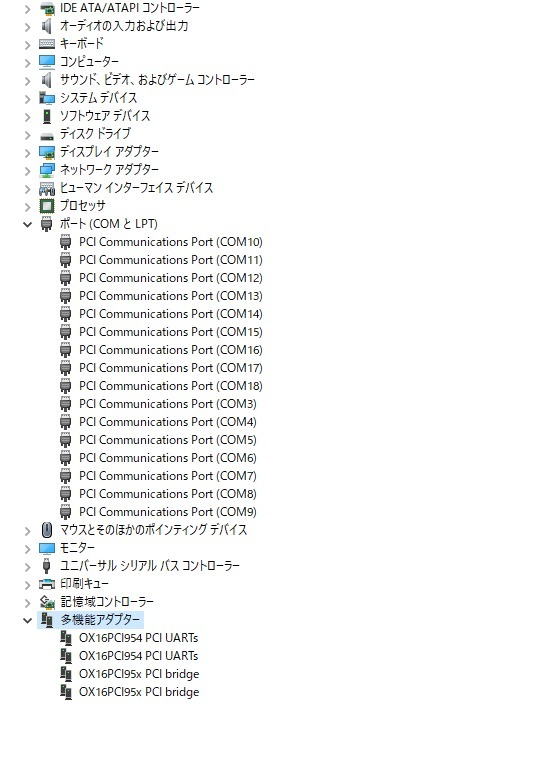Image resolution: width=555 pixels, height=775 pixels.
Task: Expand the システム デバイス category
Action: click(x=28, y=99)
